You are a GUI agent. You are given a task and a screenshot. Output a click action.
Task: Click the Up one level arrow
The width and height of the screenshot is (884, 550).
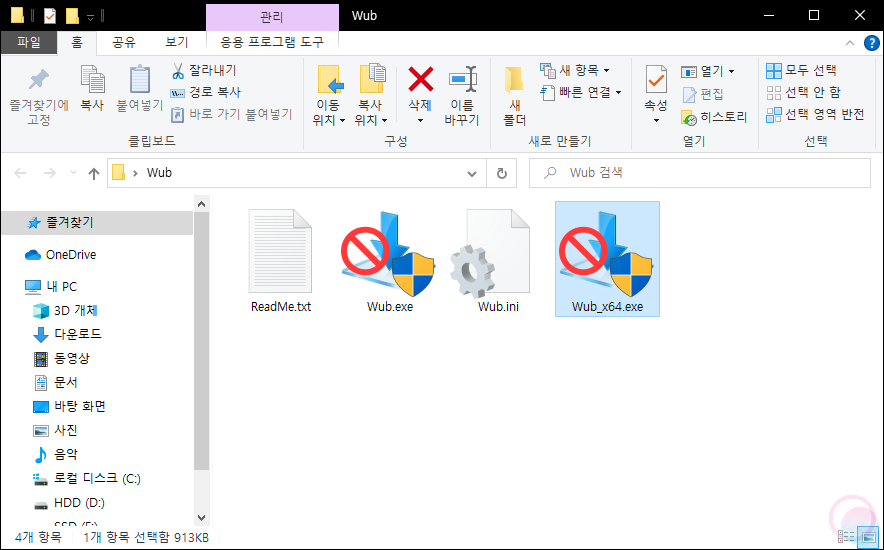click(x=94, y=173)
